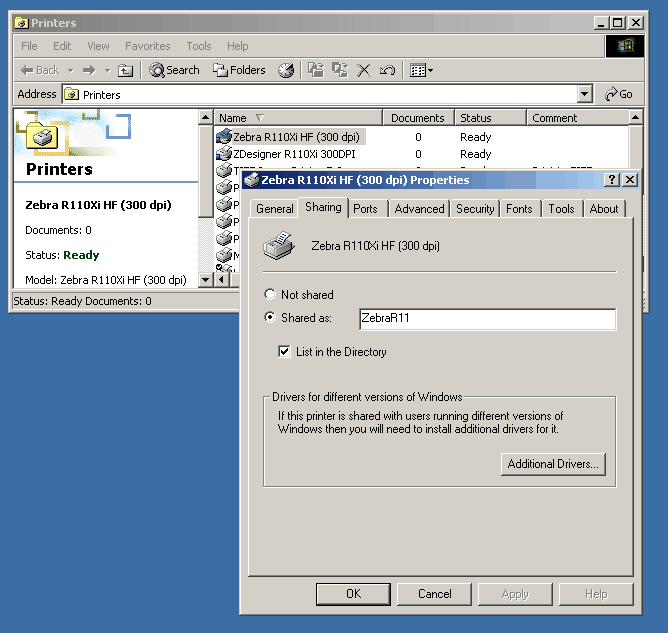Click the question mark help icon in Properties title bar

tap(612, 180)
